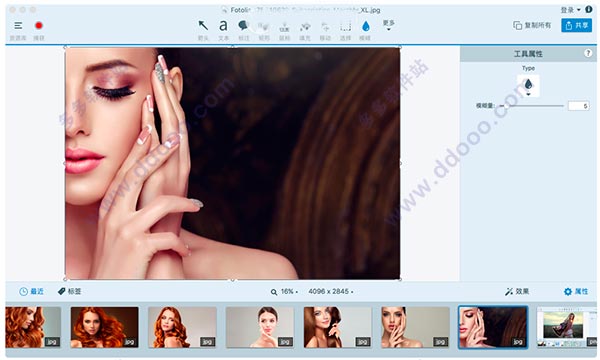This screenshot has height=360, width=600.
Task: Select the stamp tool in the toolbar
Action: click(x=284, y=27)
